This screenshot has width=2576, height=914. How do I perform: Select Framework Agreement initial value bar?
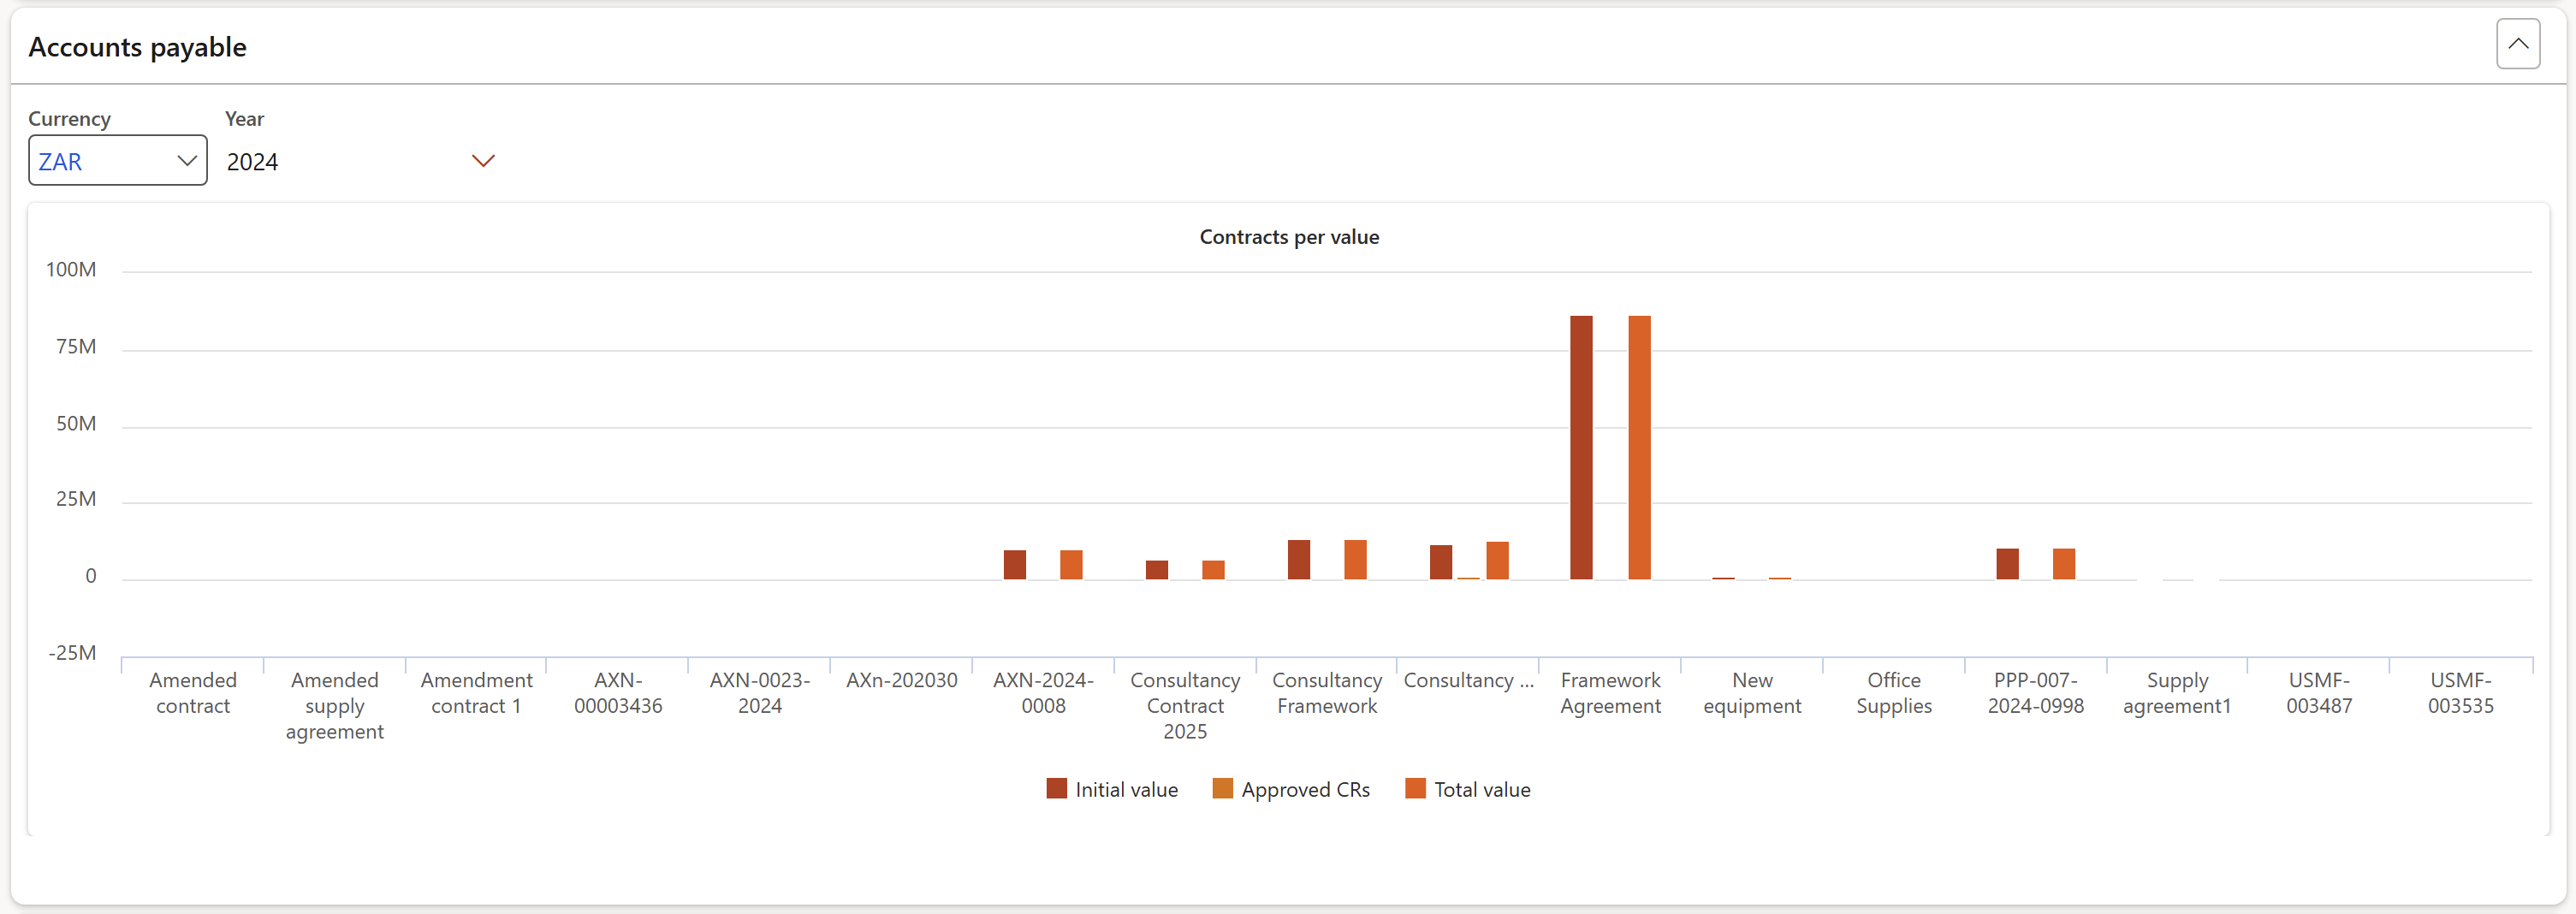point(1581,448)
